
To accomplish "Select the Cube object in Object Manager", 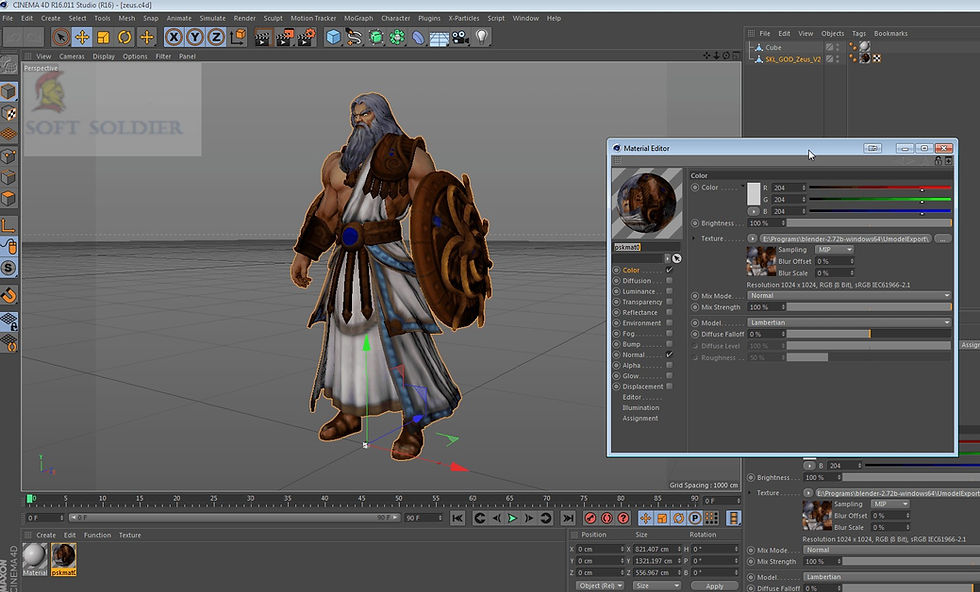I will pos(773,48).
